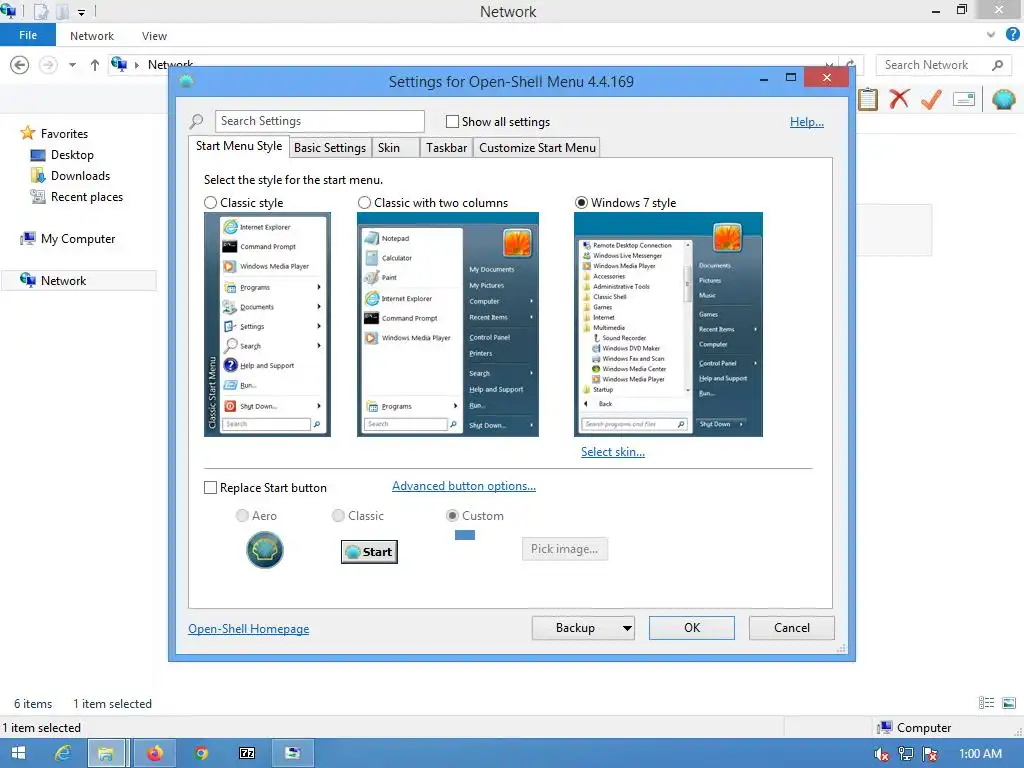Launch Internet Explorer from the taskbar
The image size is (1024, 768).
click(x=63, y=753)
